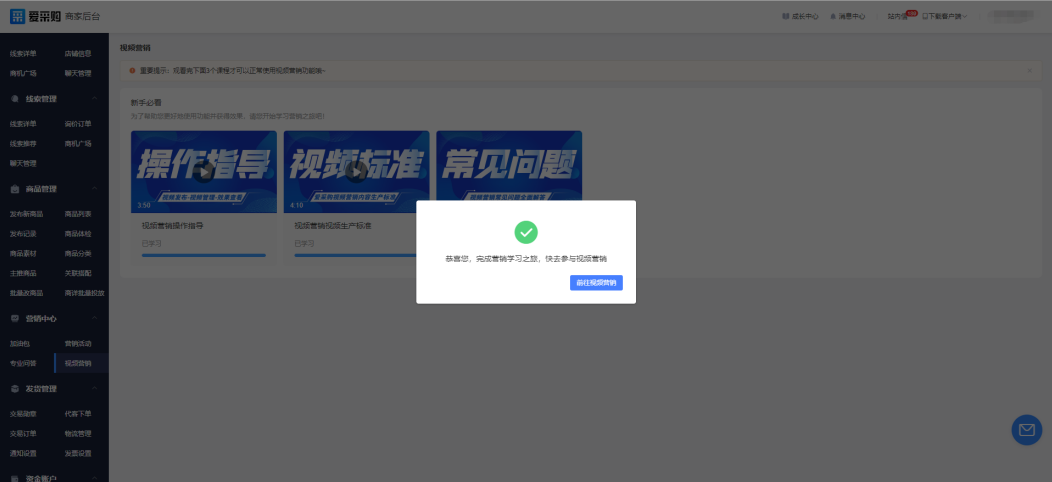Open 询价订单 sidebar link
The image size is (1052, 482).
tap(77, 124)
